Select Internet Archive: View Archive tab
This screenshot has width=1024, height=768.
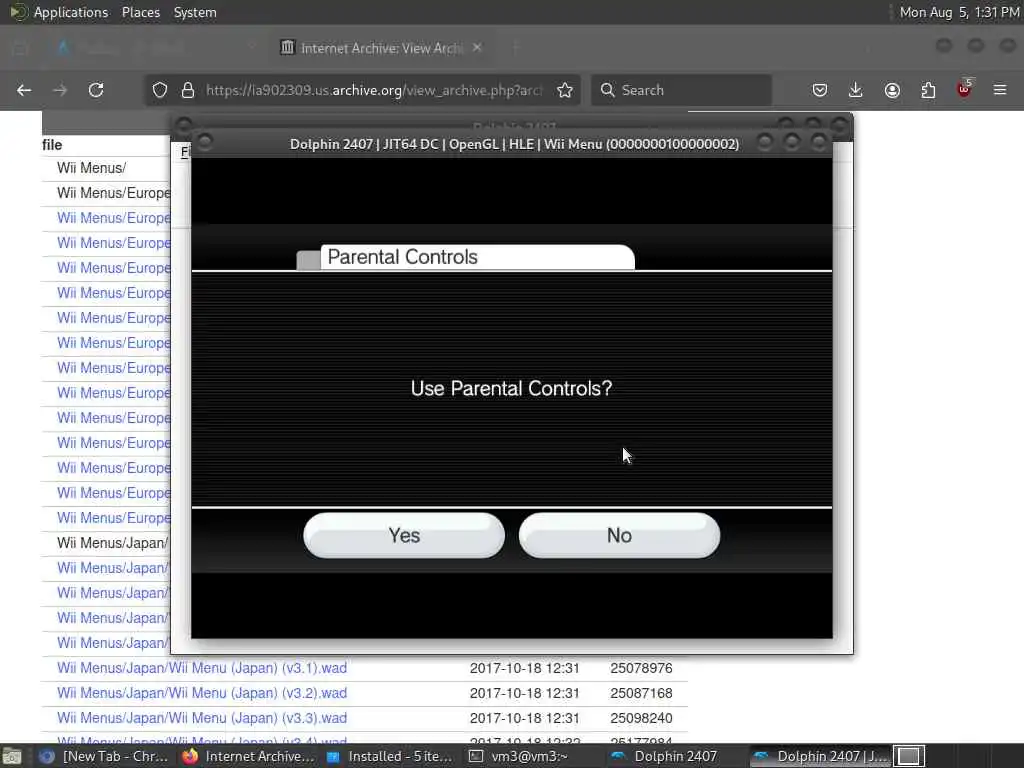pyautogui.click(x=381, y=48)
